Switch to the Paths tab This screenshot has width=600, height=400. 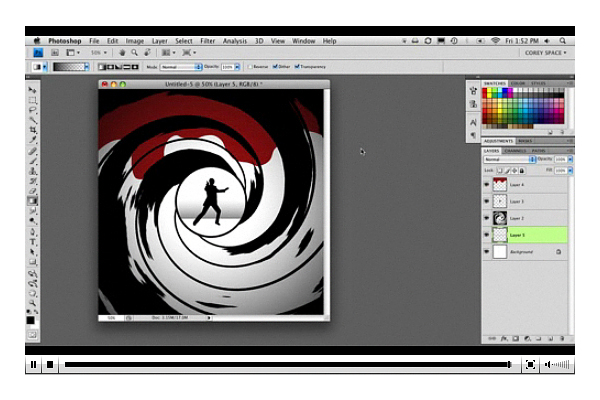pos(538,151)
